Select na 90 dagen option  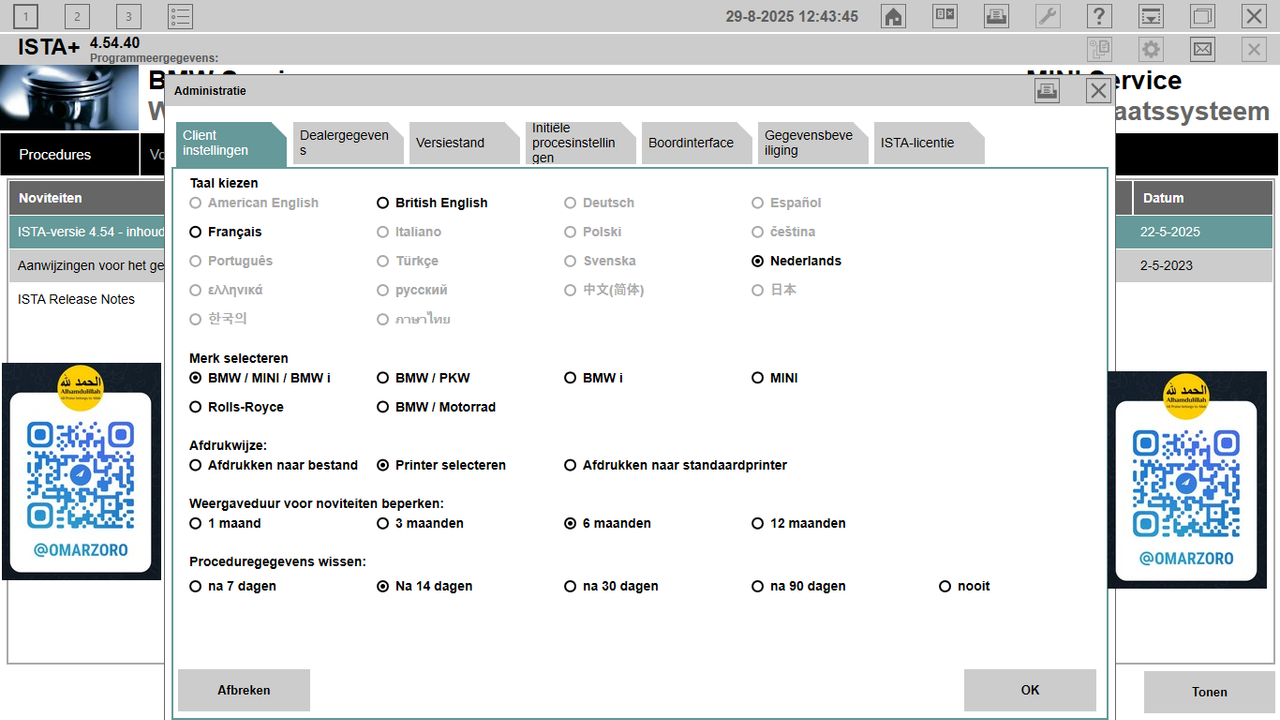pyautogui.click(x=799, y=586)
